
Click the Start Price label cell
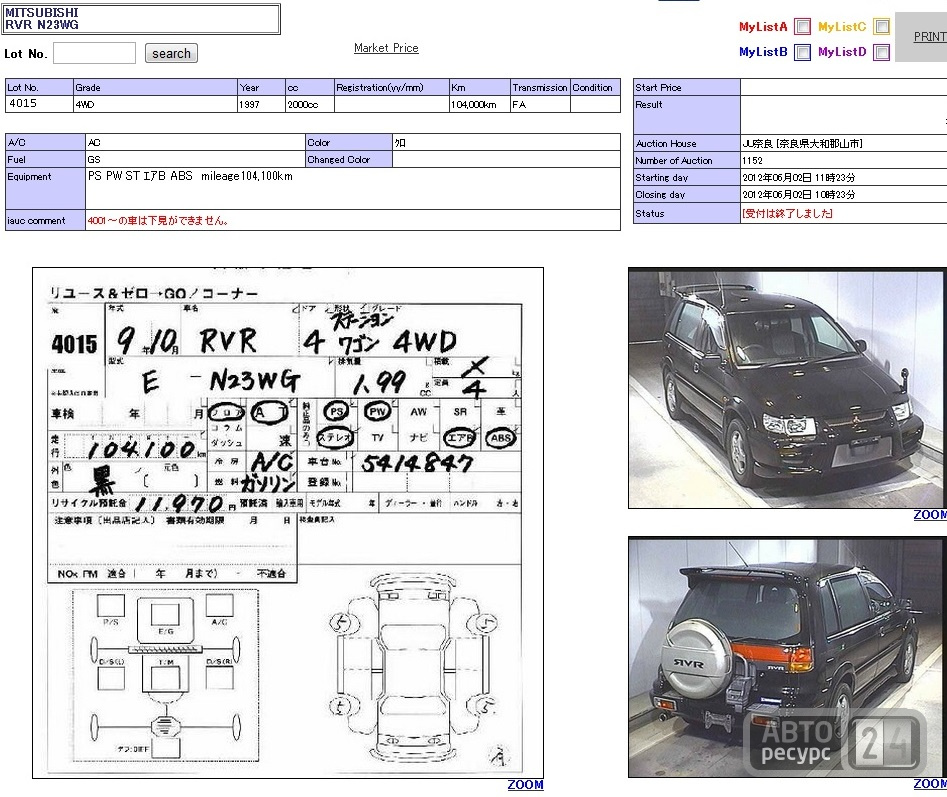pos(687,88)
